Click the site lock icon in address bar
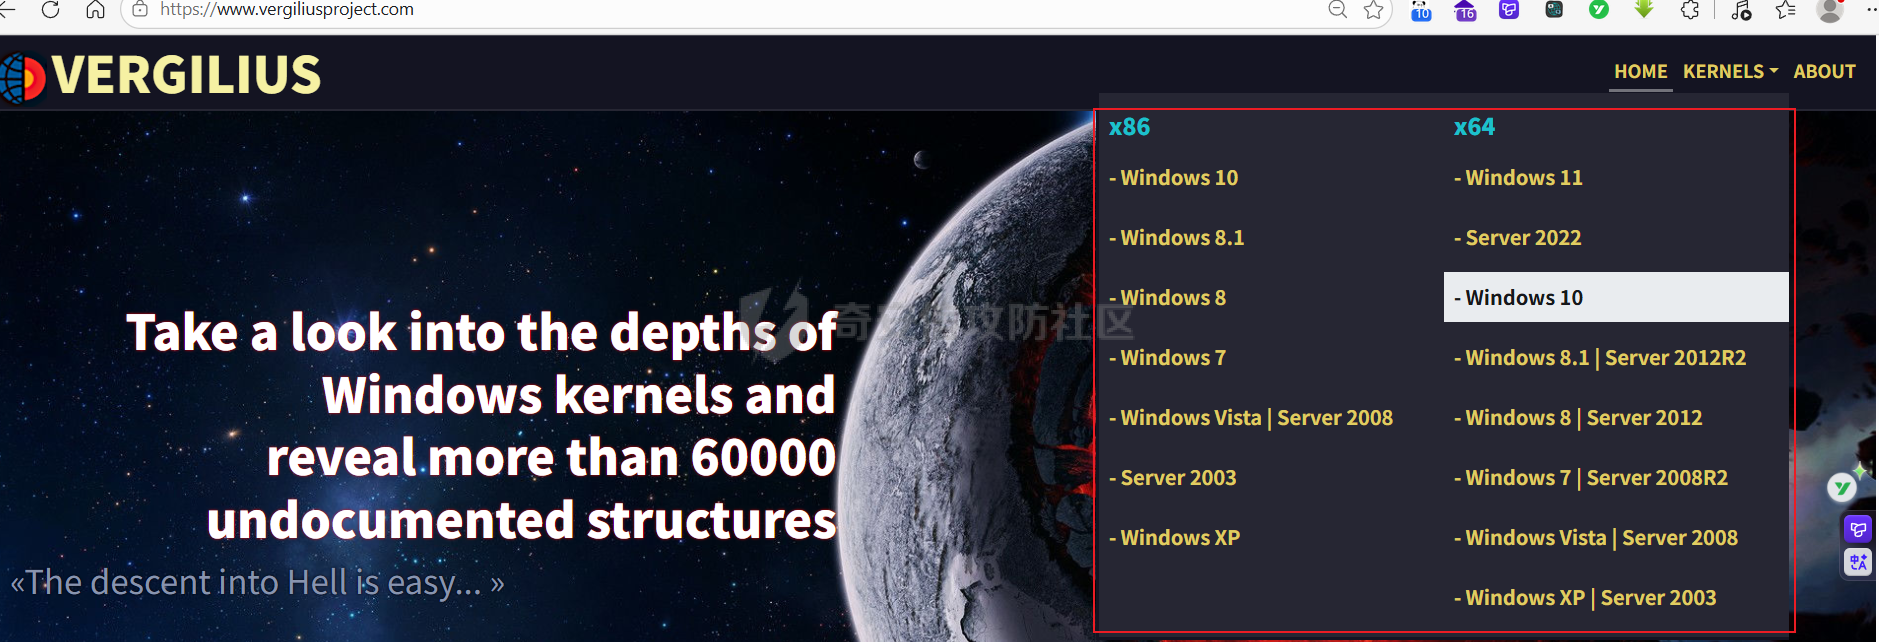1879x642 pixels. 140,10
